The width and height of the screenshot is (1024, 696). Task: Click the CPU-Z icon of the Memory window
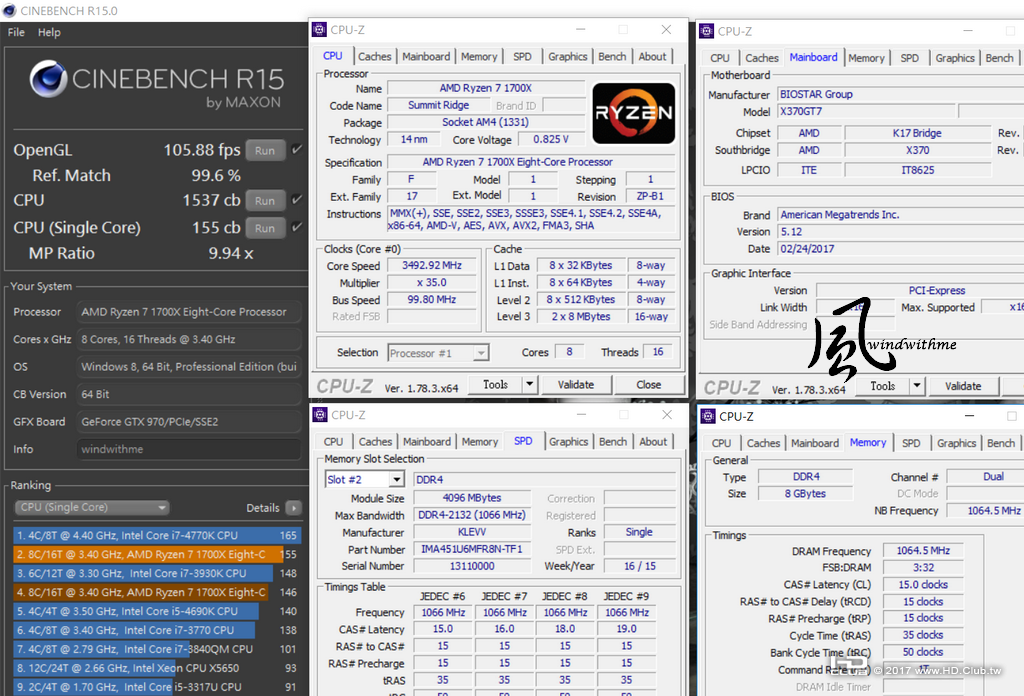[707, 416]
